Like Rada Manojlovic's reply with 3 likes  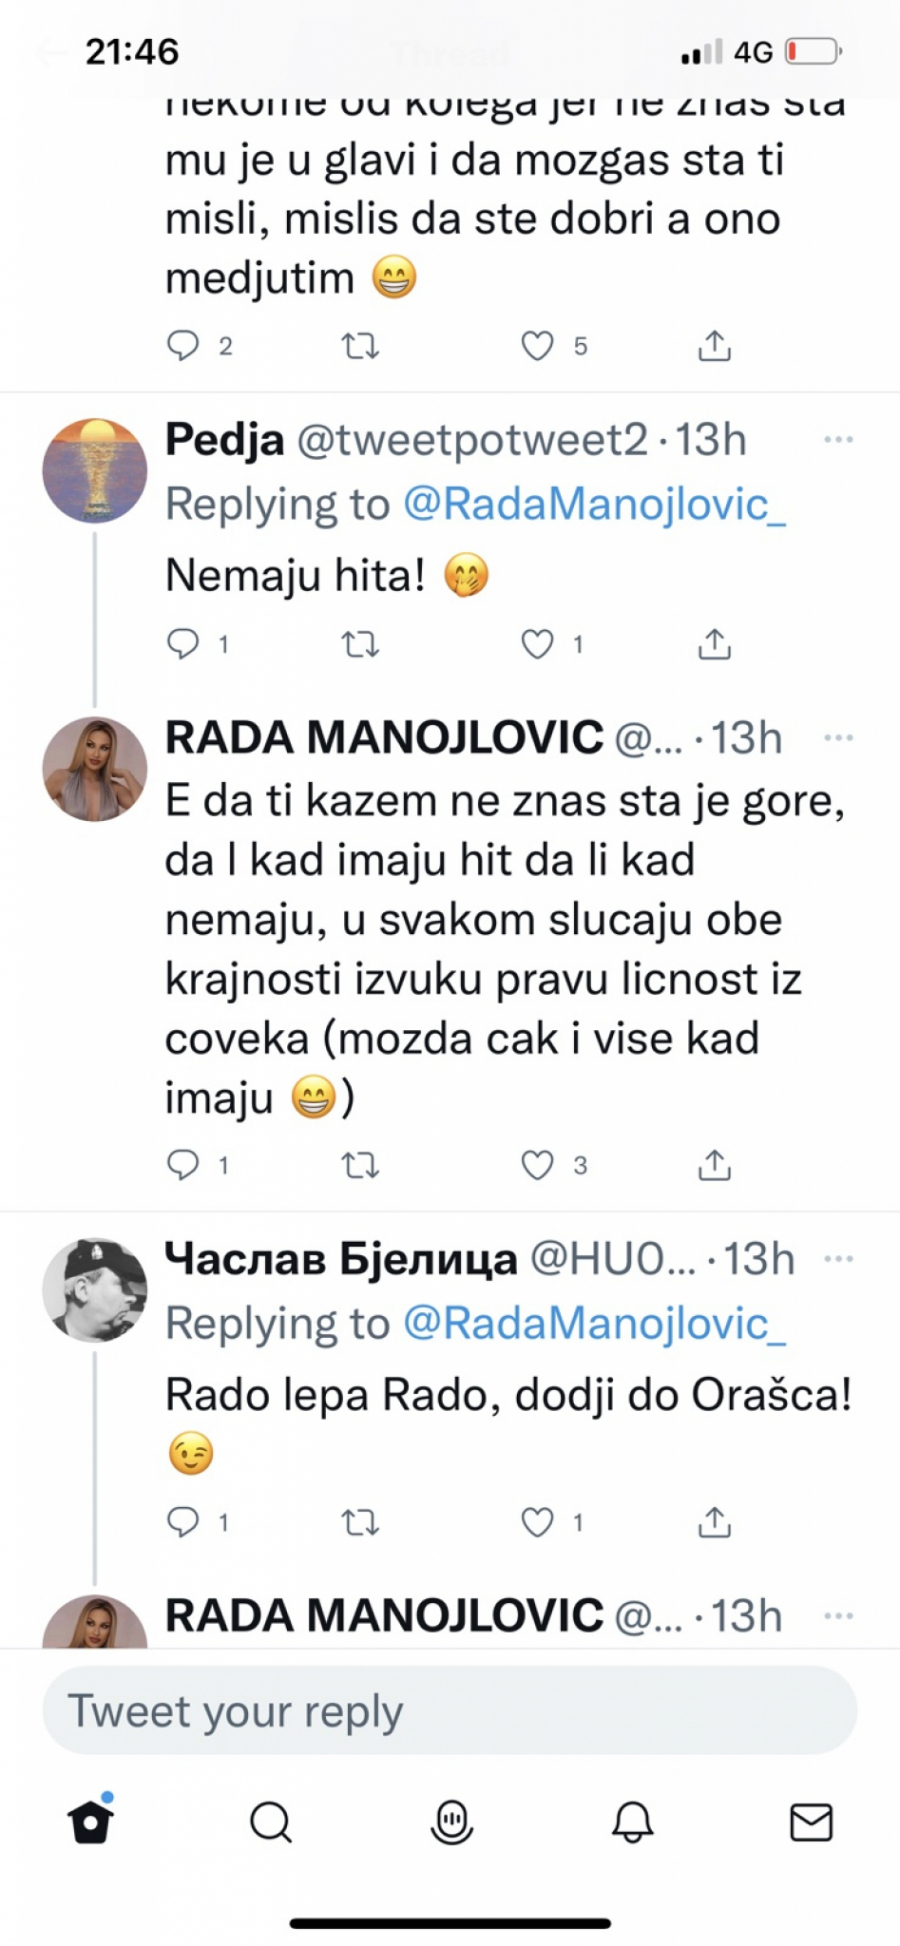(x=538, y=1165)
